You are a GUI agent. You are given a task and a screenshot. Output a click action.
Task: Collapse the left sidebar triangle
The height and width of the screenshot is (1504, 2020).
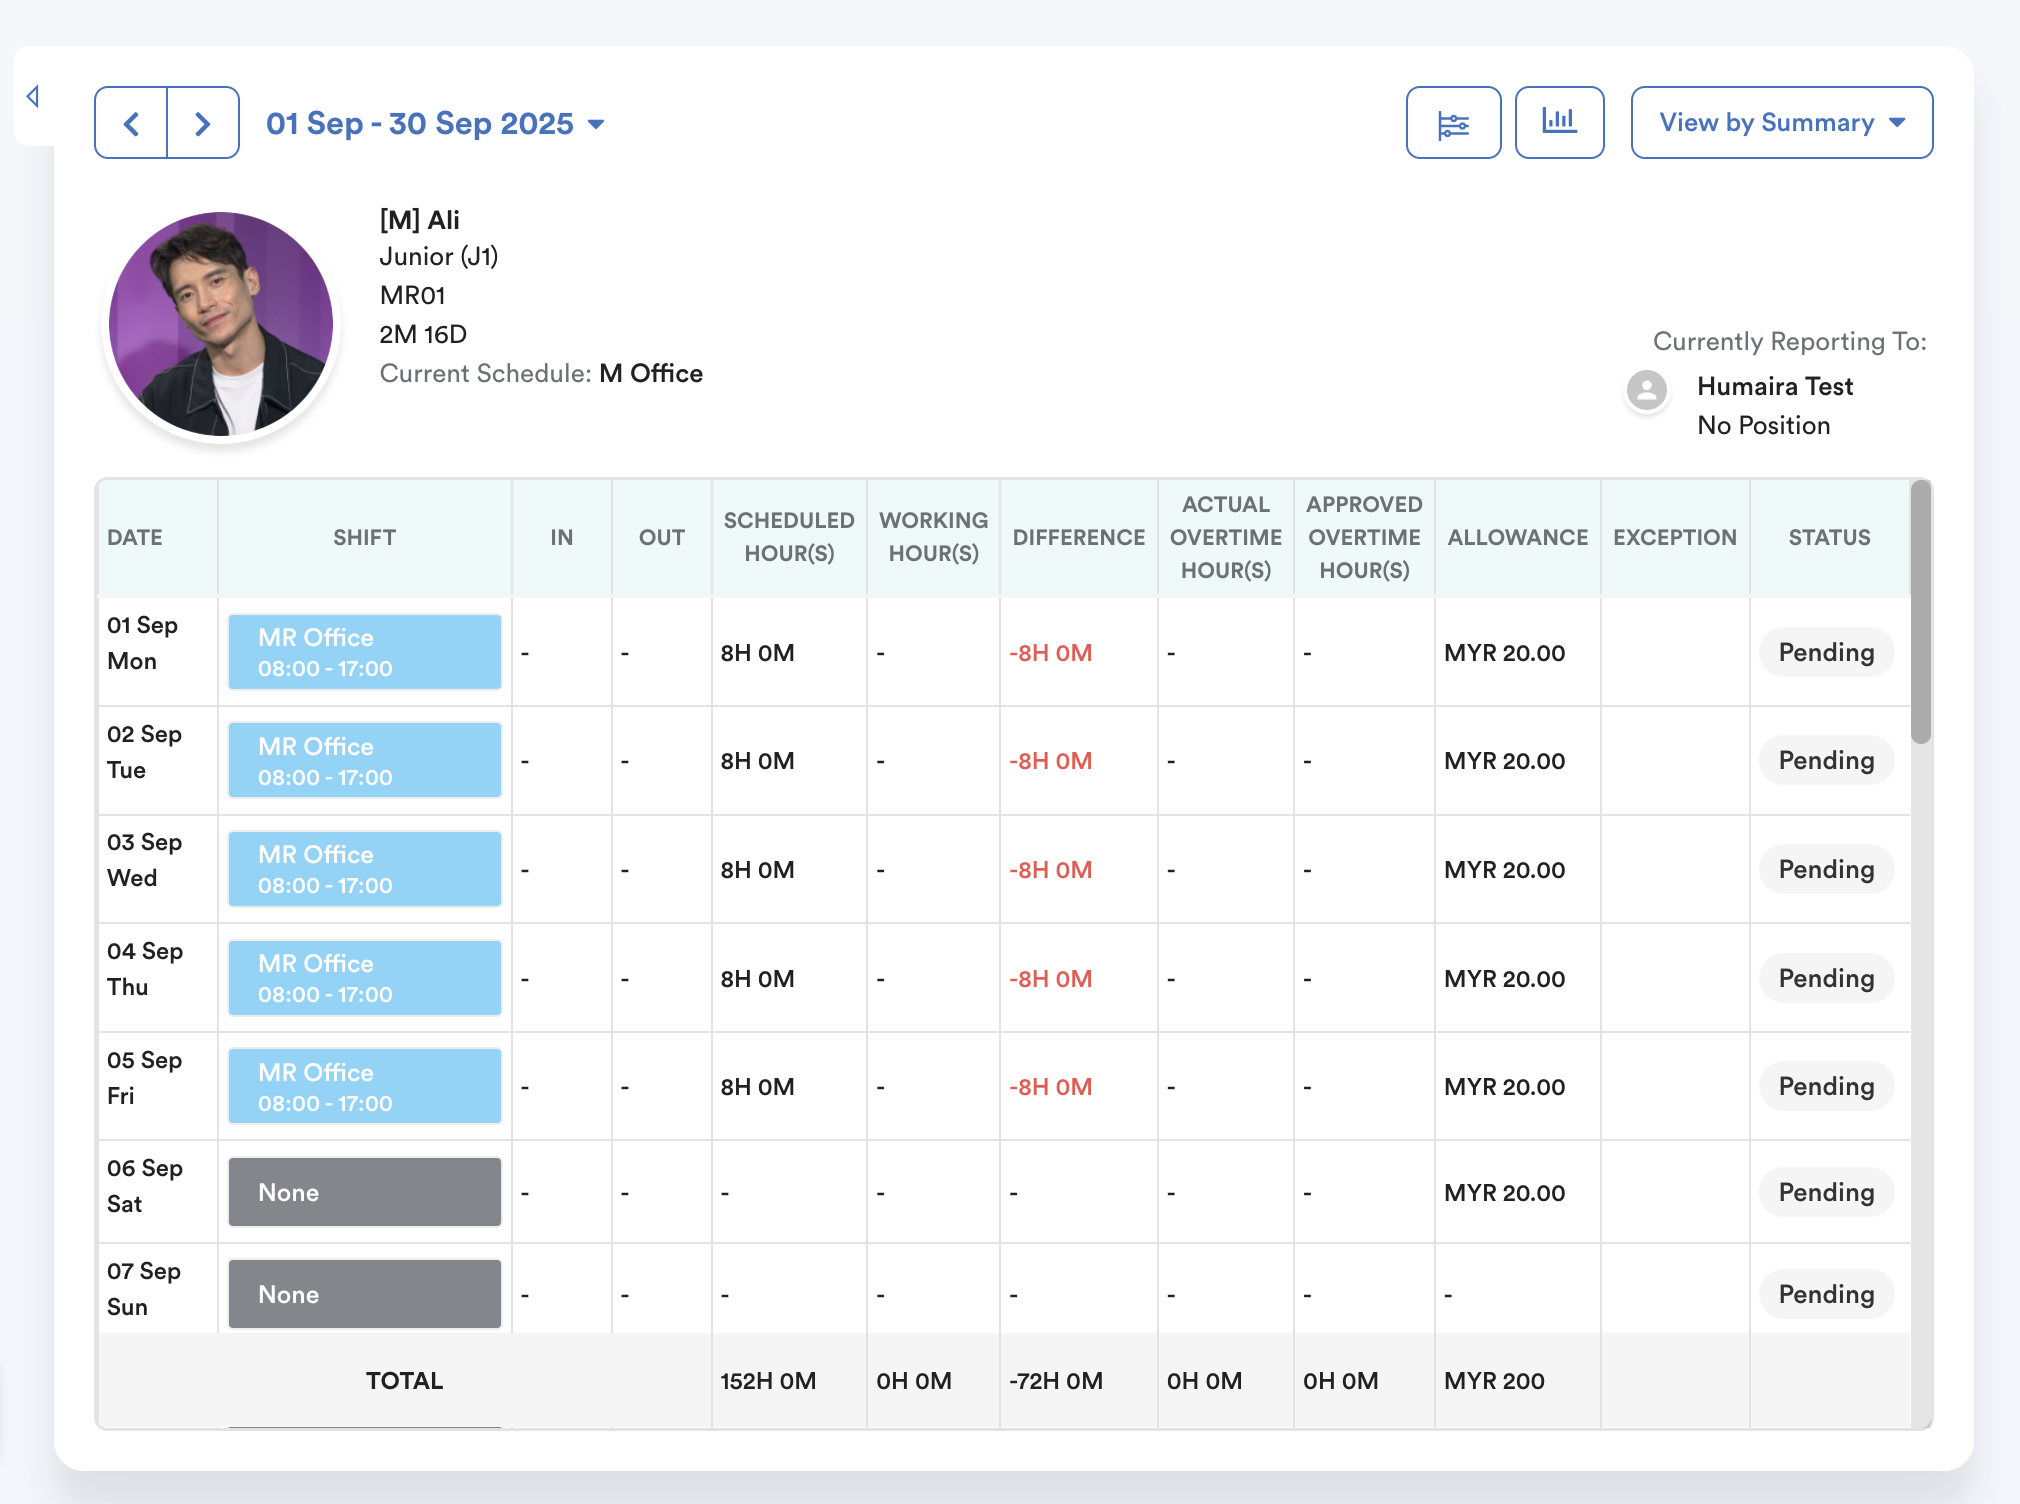coord(33,96)
